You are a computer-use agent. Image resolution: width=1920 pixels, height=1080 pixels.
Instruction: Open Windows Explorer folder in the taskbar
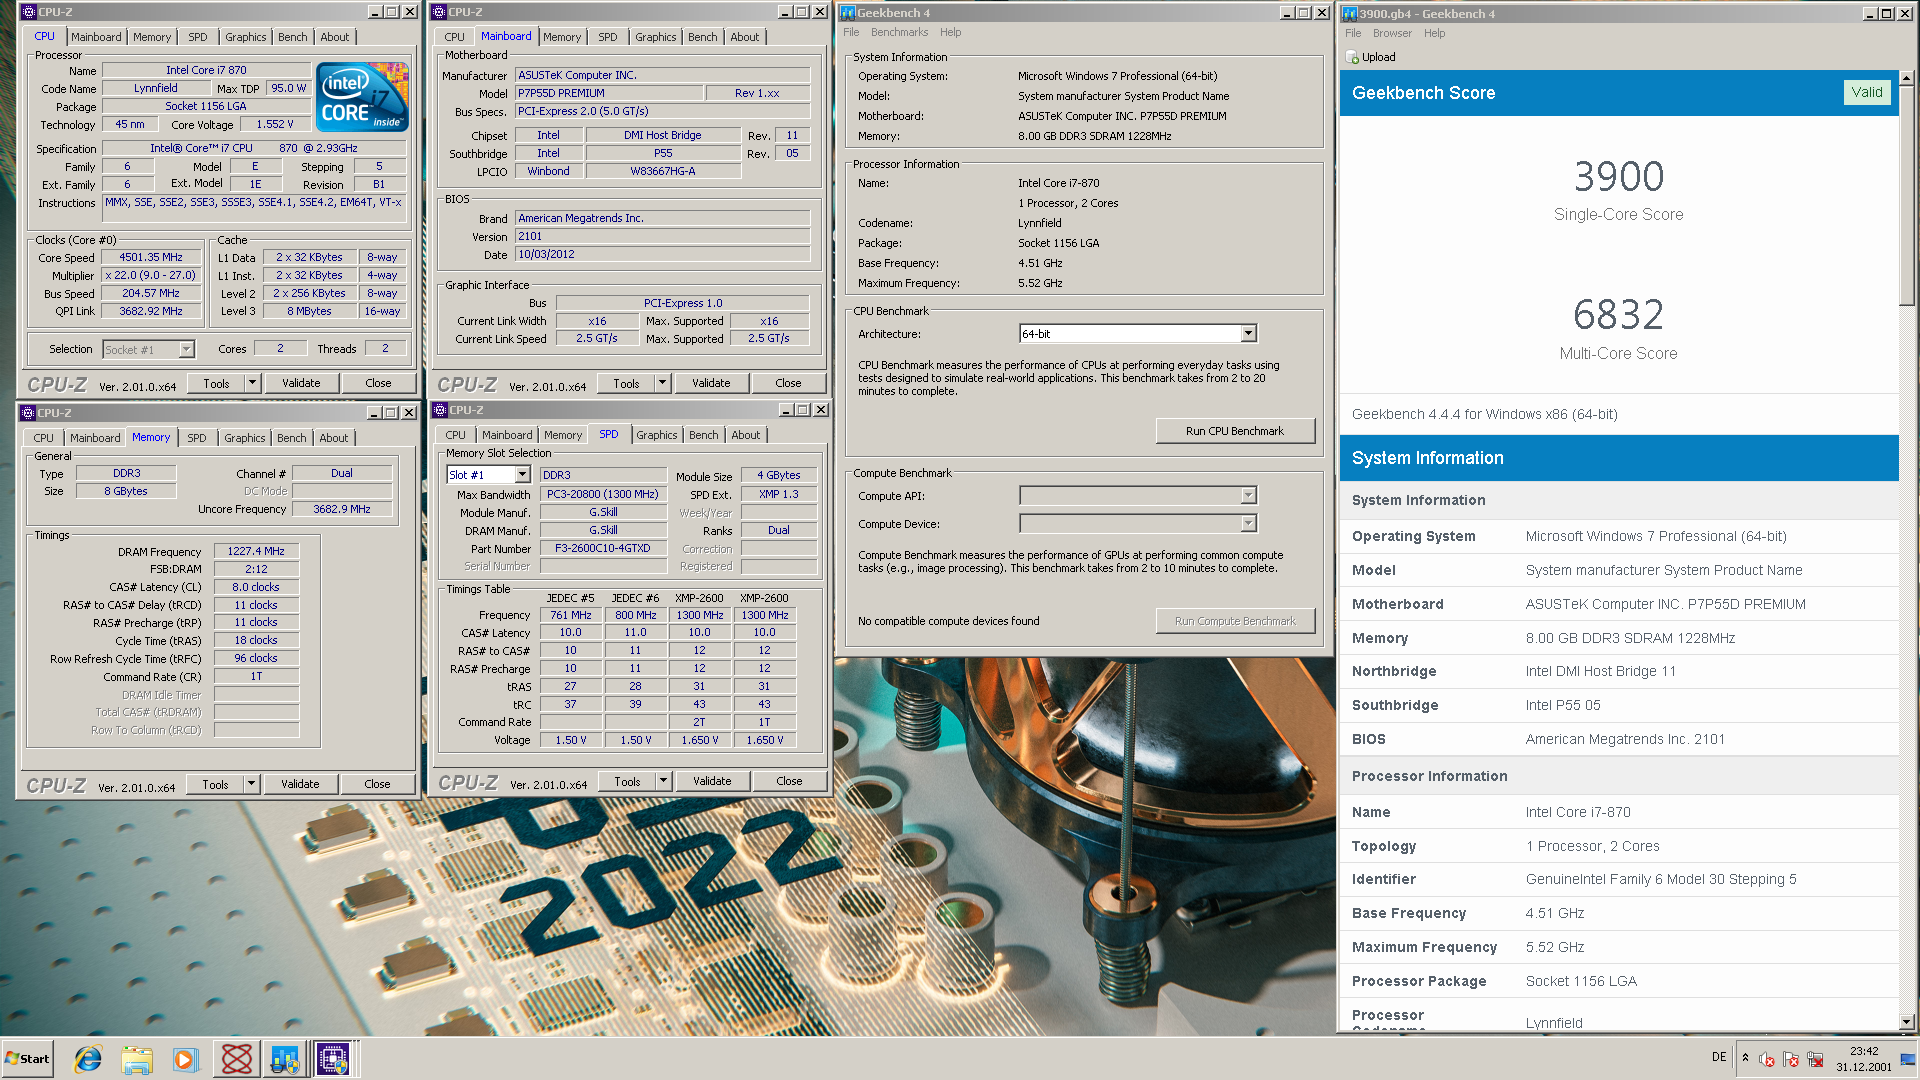[x=137, y=1059]
